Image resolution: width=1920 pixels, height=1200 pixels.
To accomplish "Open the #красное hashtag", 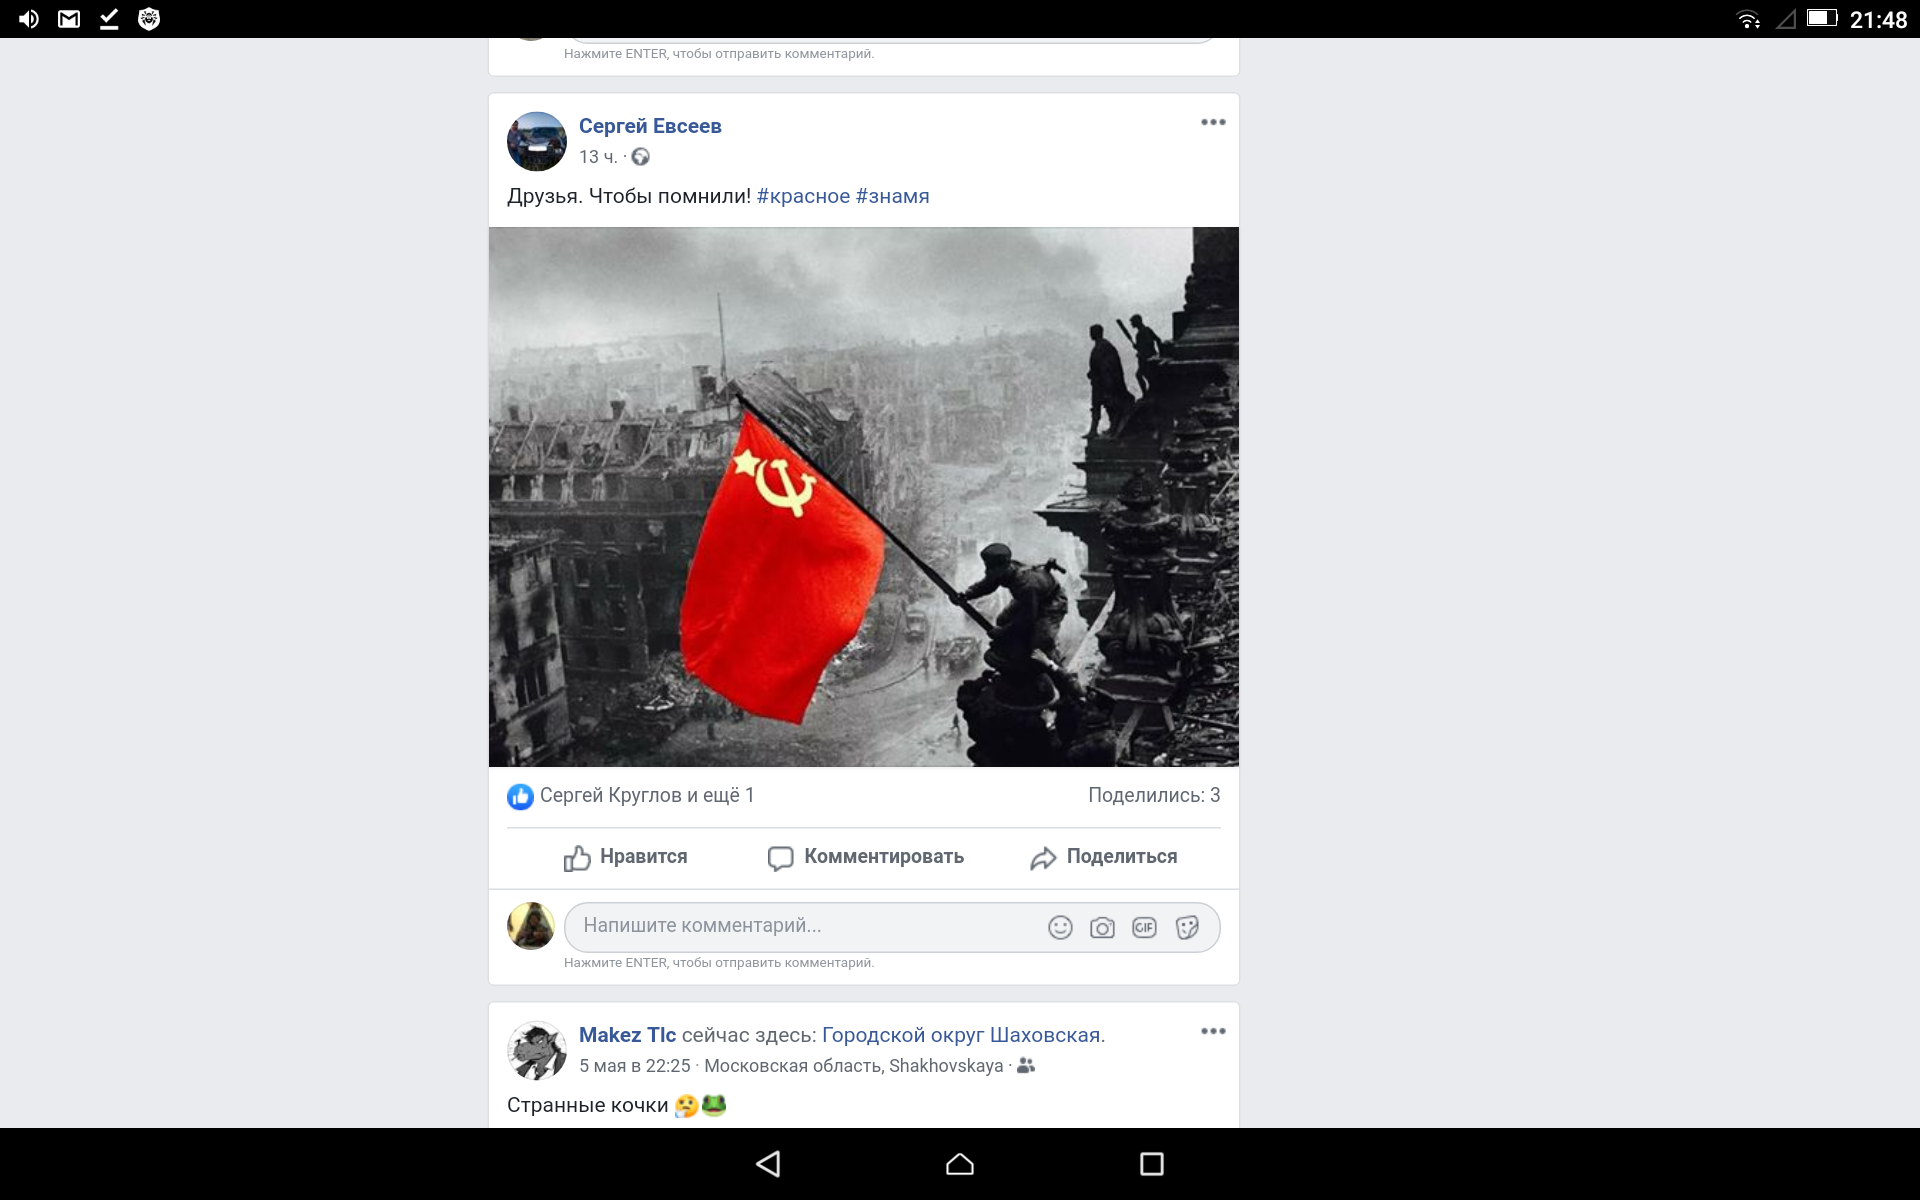I will (x=803, y=196).
